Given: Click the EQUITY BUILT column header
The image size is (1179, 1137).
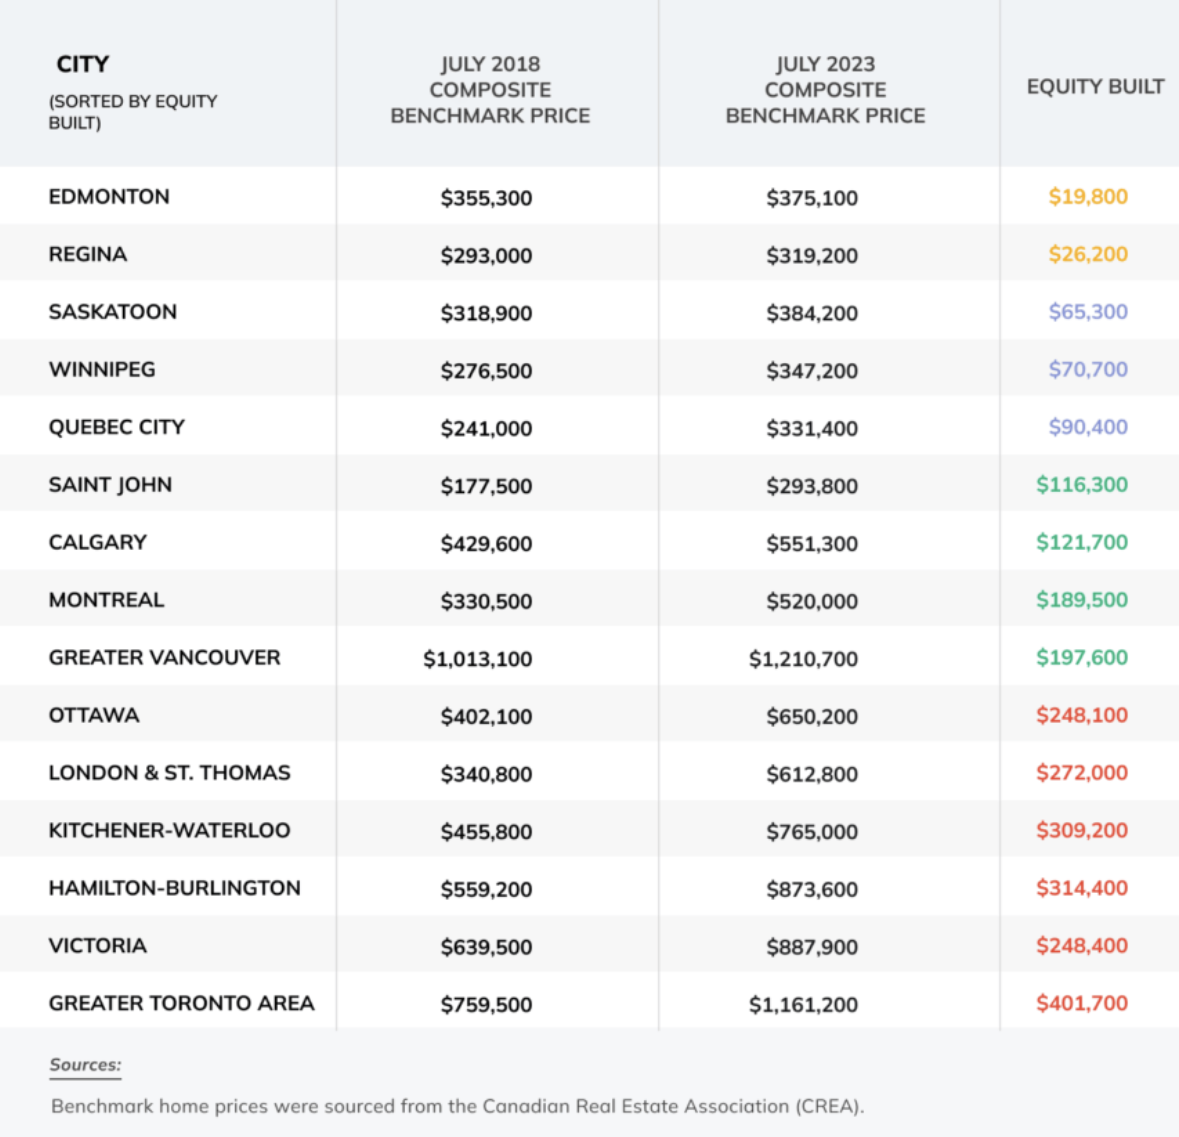Looking at the screenshot, I should [1095, 87].
